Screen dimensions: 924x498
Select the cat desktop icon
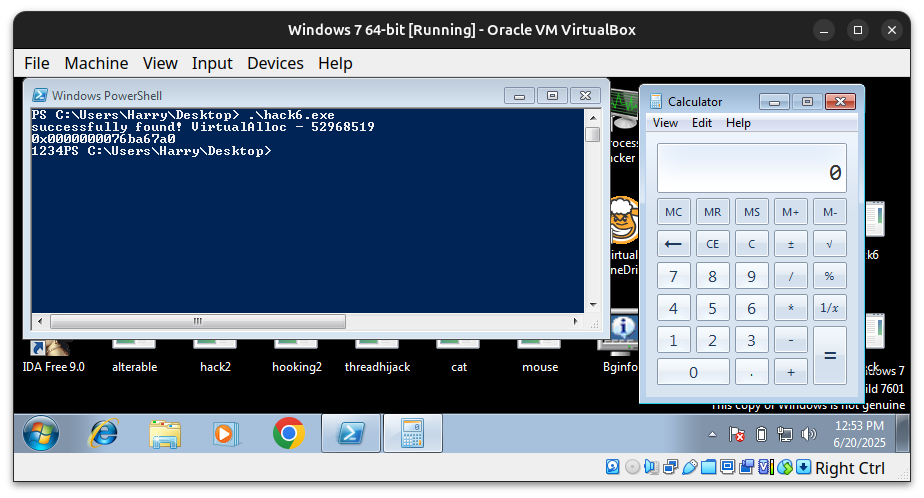tap(458, 358)
